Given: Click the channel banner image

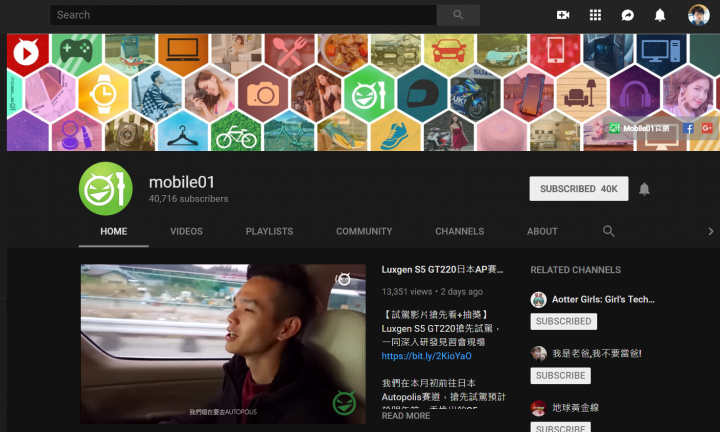Looking at the screenshot, I should [363, 92].
